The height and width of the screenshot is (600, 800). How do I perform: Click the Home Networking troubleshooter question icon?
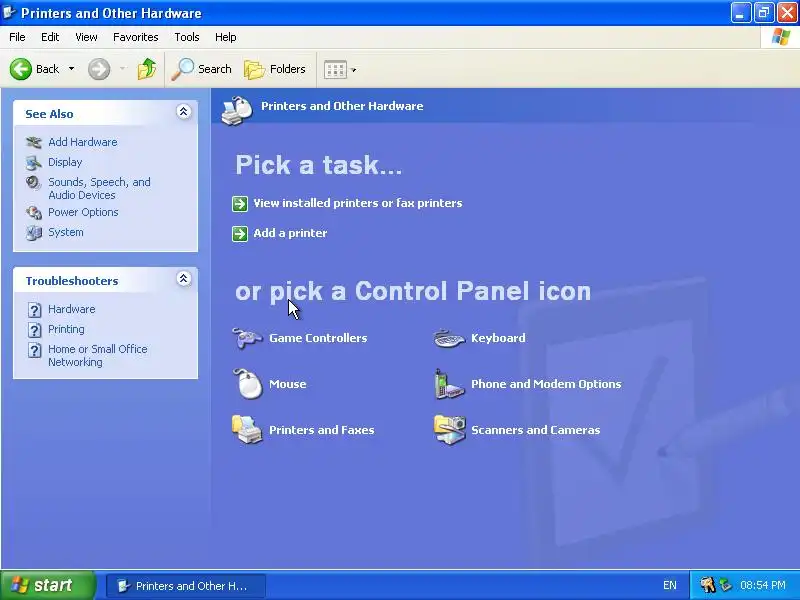click(34, 350)
